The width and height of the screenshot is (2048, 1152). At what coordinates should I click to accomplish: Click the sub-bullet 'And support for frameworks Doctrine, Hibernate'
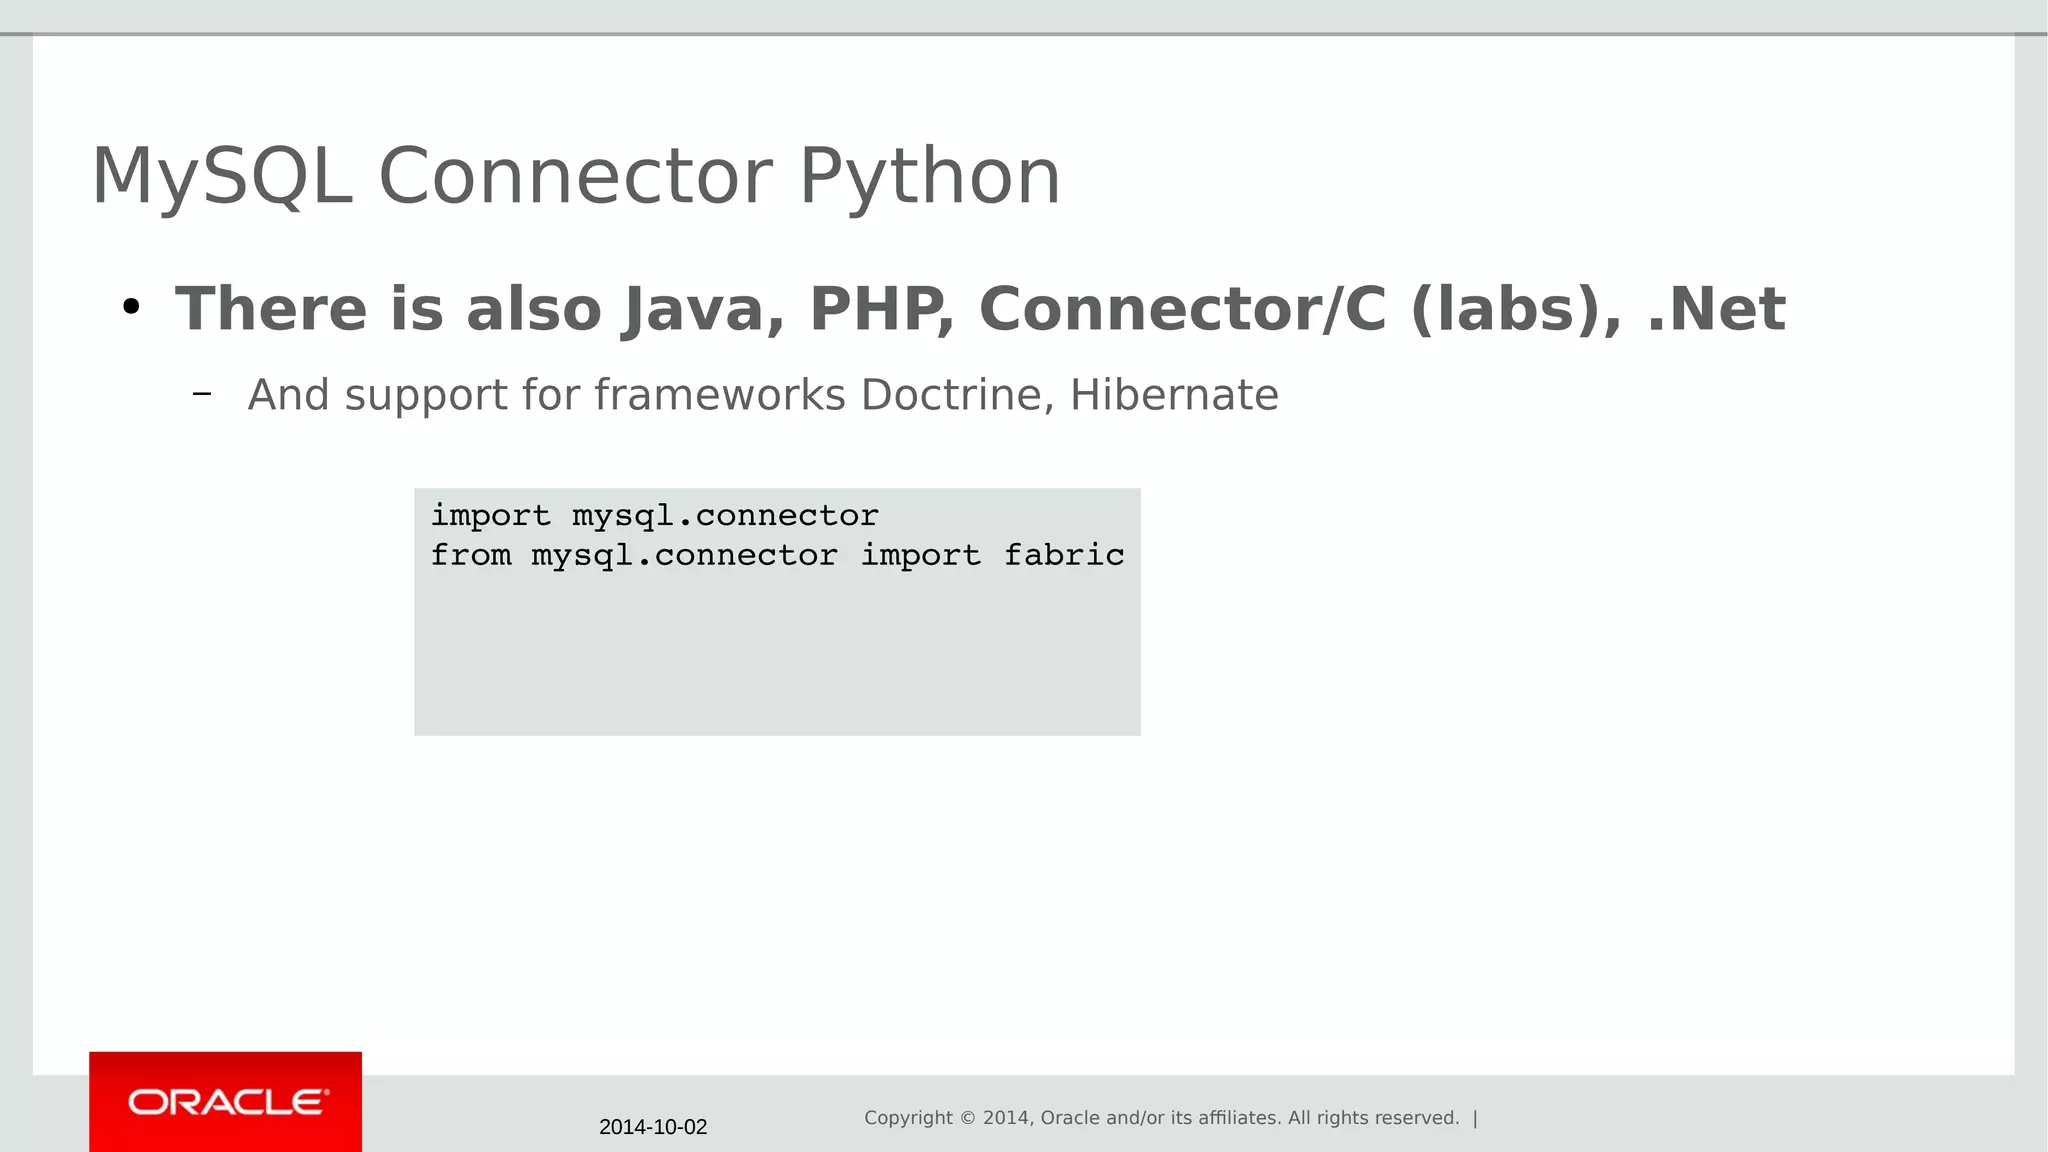pos(763,395)
